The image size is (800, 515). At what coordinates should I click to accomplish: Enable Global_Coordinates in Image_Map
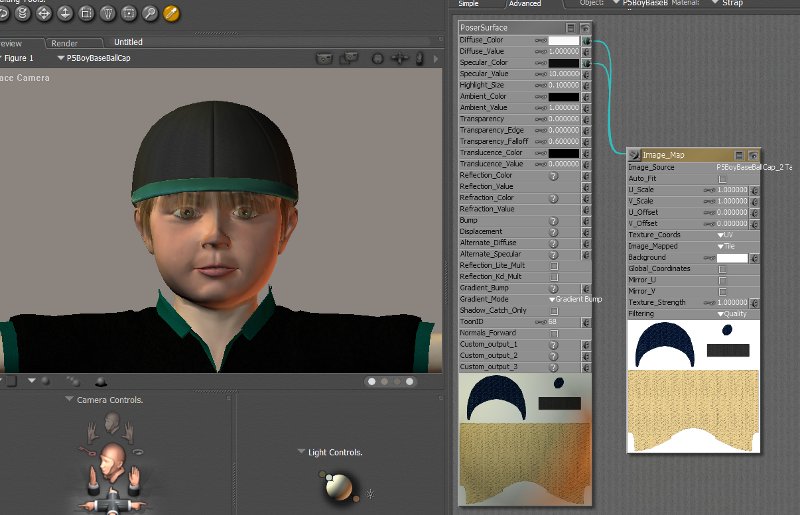[x=722, y=269]
